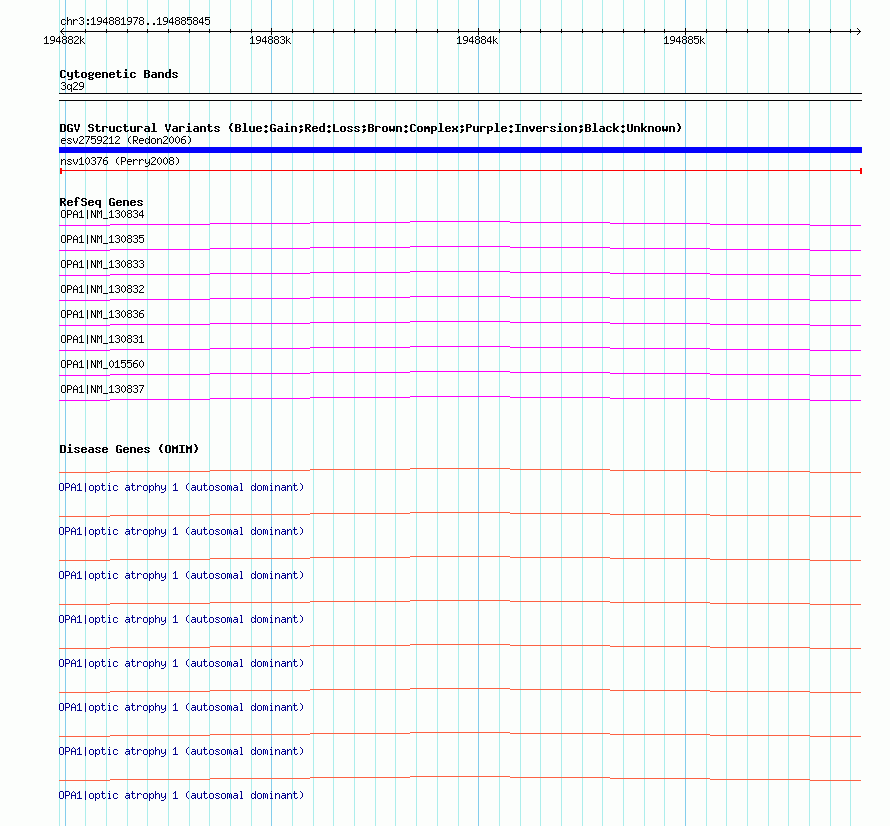
Task: Click the magenta line under OPA1|NM_130837
Action: pyautogui.click(x=460, y=397)
